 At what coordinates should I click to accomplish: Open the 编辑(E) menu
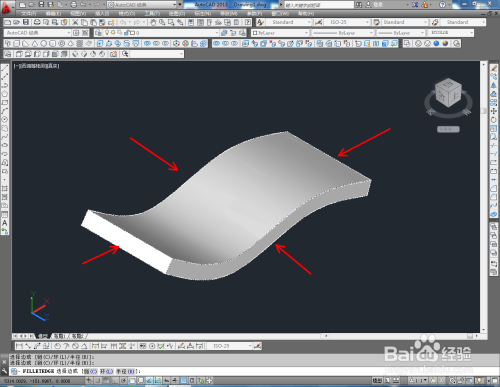pos(53,14)
